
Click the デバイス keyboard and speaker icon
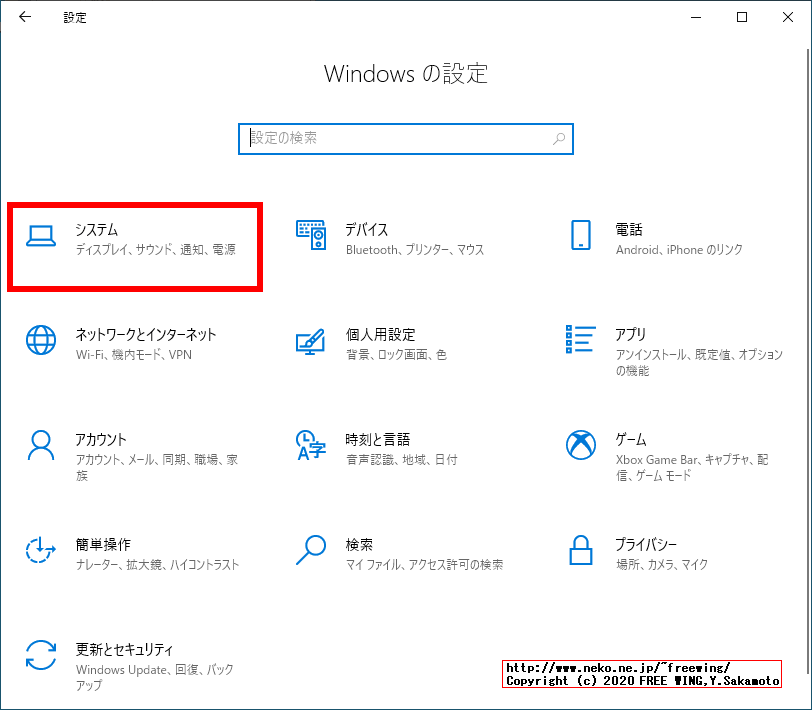pos(311,235)
